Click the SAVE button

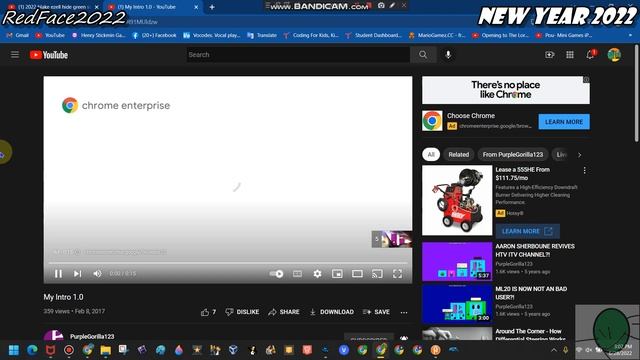point(376,312)
